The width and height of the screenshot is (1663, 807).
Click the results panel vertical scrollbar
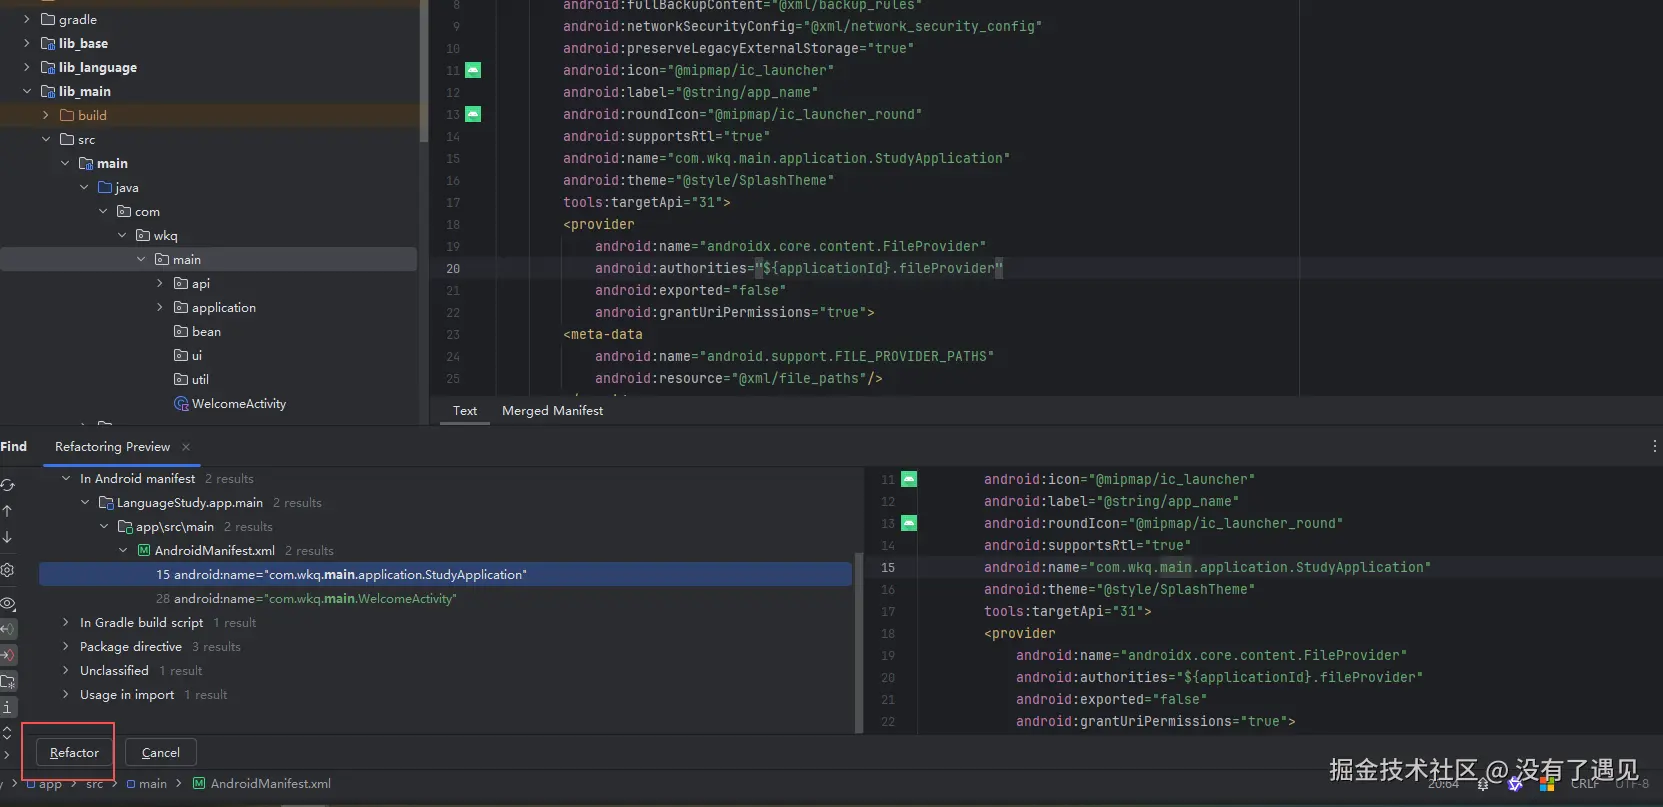coord(858,640)
